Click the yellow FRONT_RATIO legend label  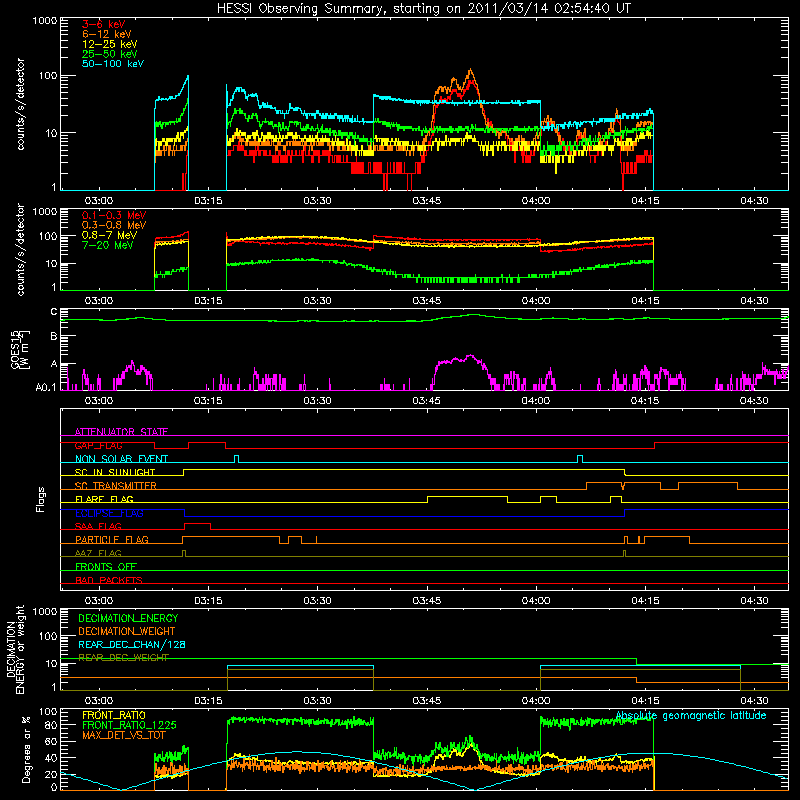pyautogui.click(x=114, y=715)
